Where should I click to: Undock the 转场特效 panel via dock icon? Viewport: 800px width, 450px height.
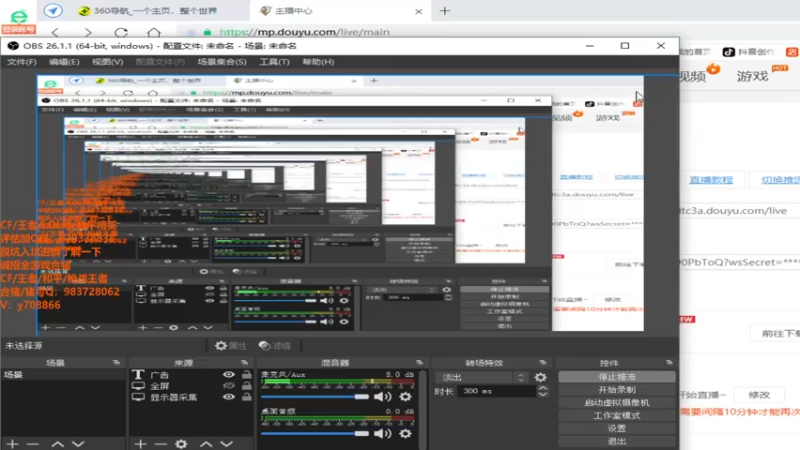pos(543,363)
